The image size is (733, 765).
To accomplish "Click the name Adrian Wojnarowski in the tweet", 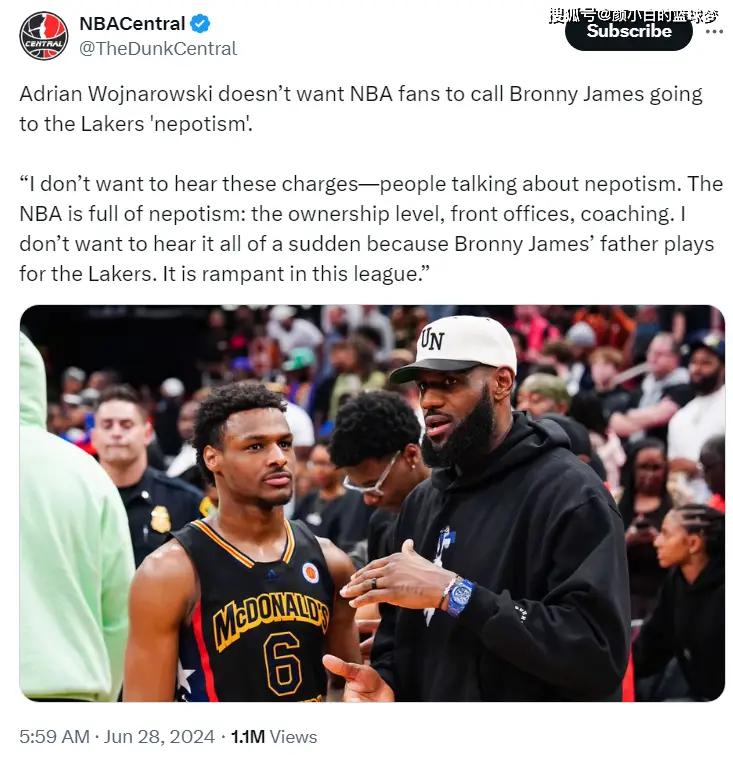I will 116,94.
